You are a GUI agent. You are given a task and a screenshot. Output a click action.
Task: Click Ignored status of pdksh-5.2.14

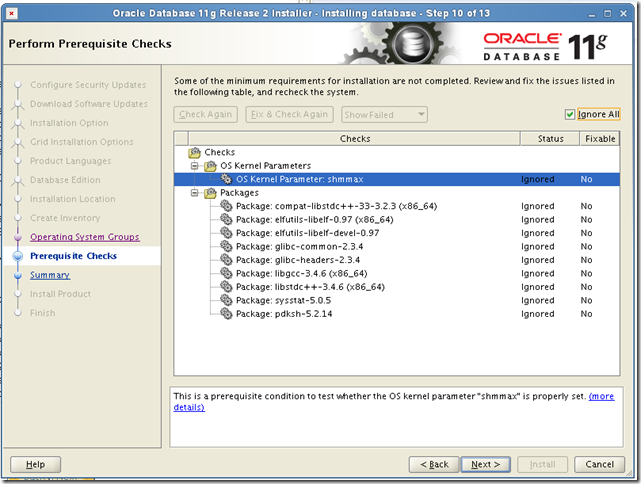[538, 314]
